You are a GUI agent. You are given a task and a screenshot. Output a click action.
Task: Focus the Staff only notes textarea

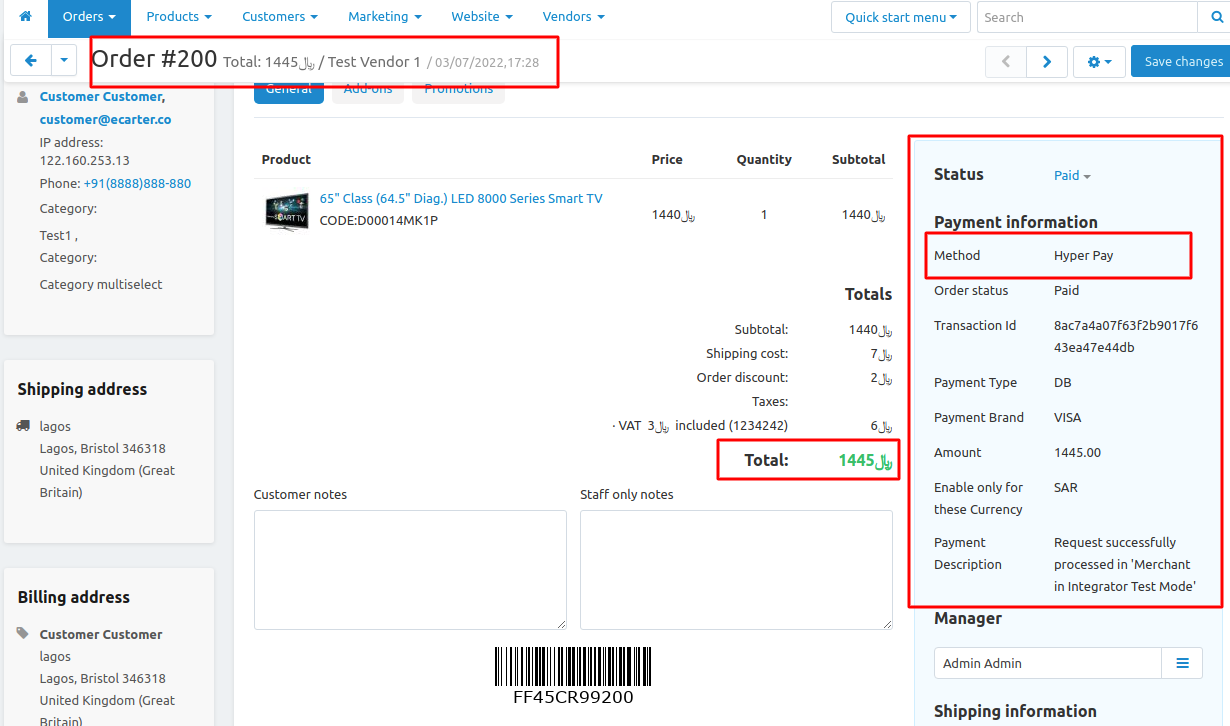pyautogui.click(x=736, y=570)
